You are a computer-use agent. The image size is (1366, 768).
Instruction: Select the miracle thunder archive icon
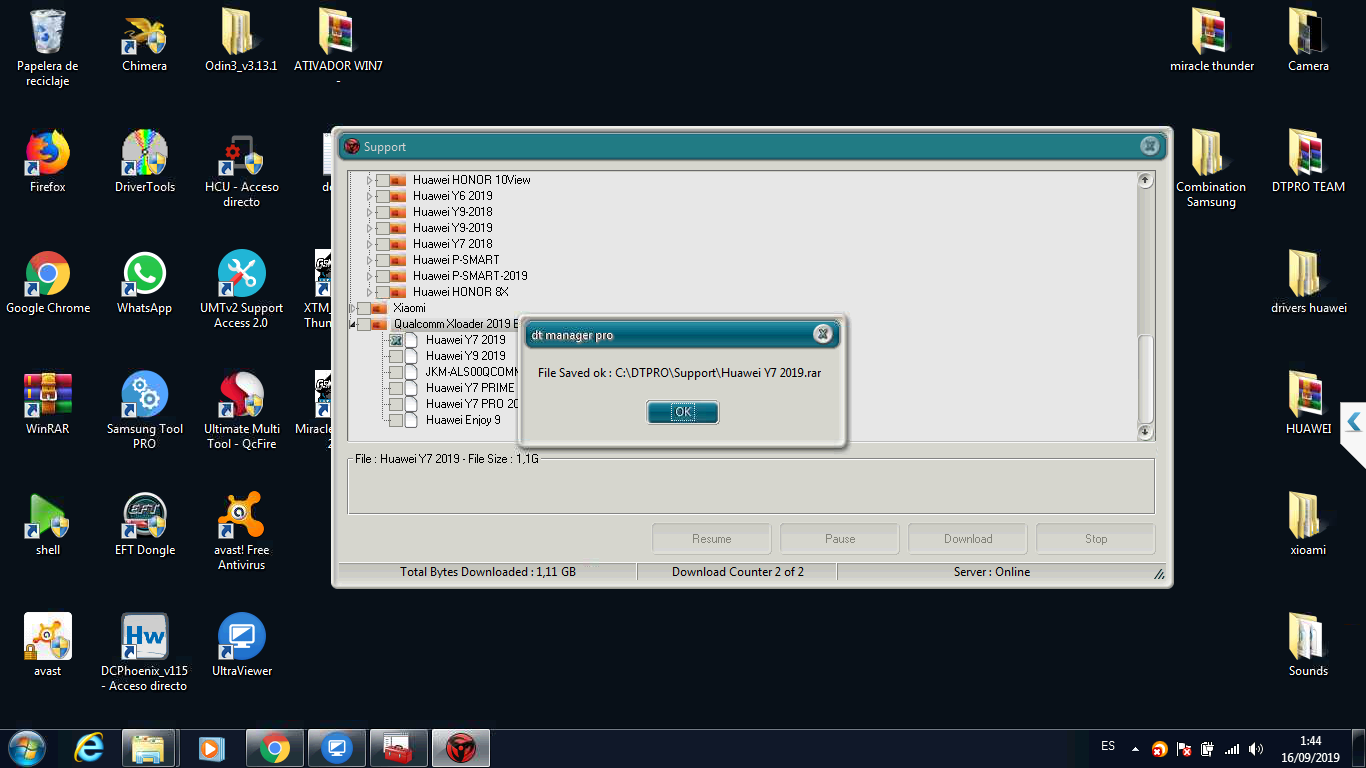coord(1211,40)
